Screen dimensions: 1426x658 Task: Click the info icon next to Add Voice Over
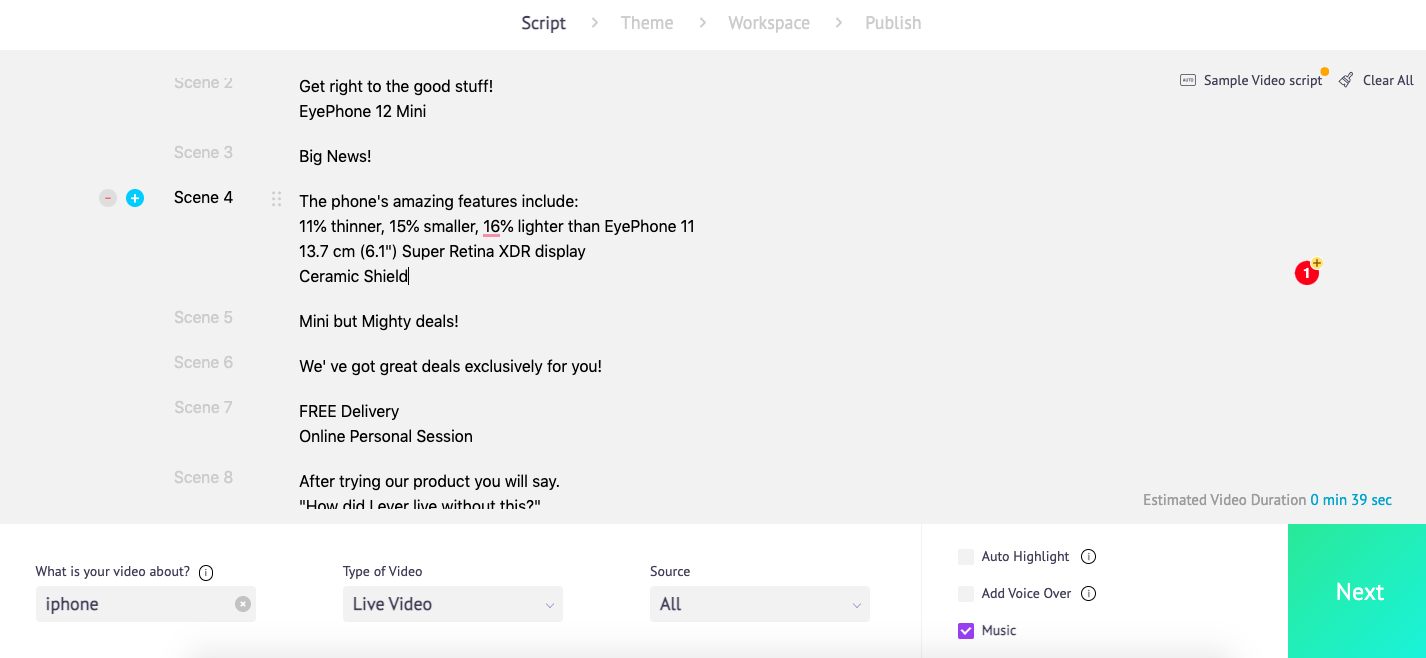[1089, 593]
